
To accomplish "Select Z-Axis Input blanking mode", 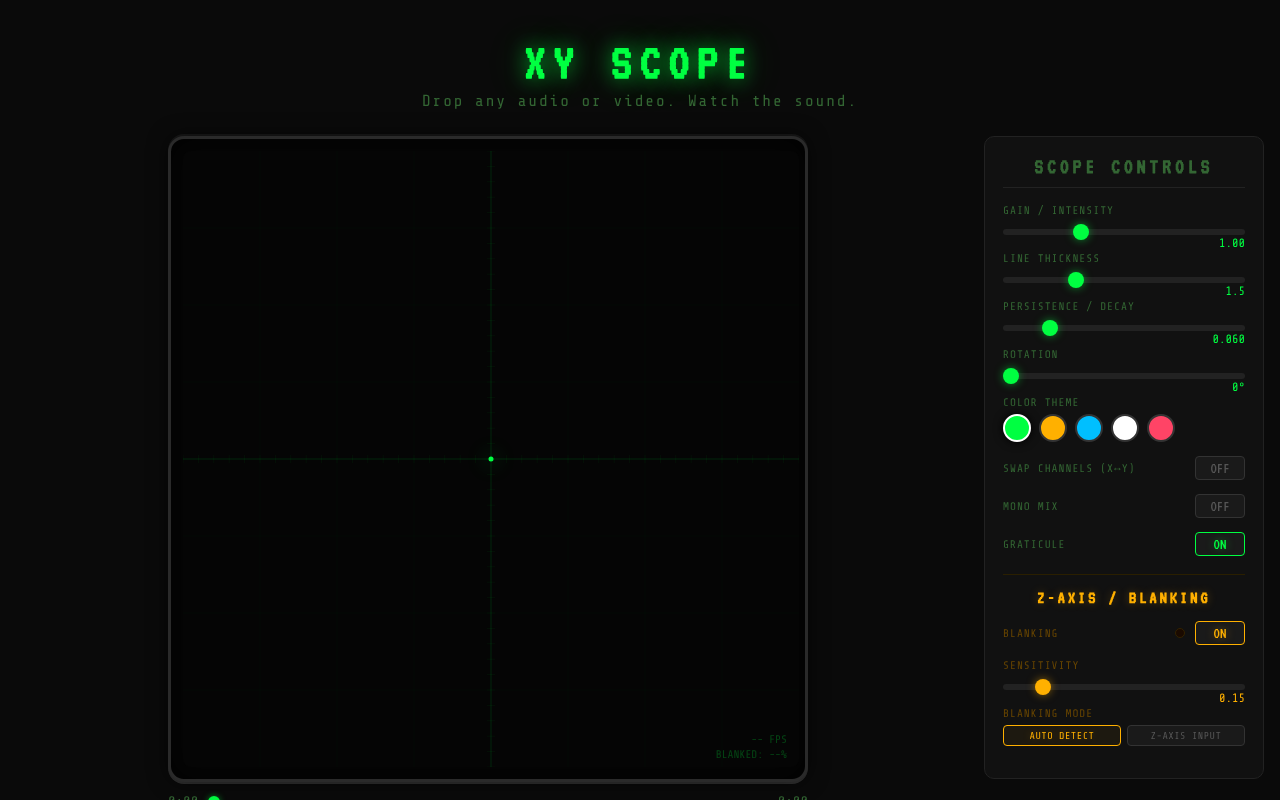I will (1185, 736).
